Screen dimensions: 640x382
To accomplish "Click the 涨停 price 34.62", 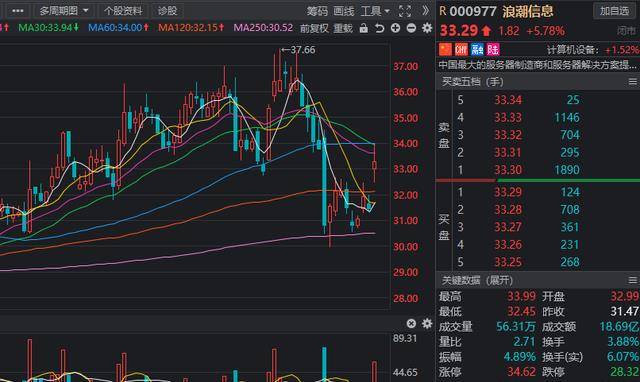I will coord(521,372).
